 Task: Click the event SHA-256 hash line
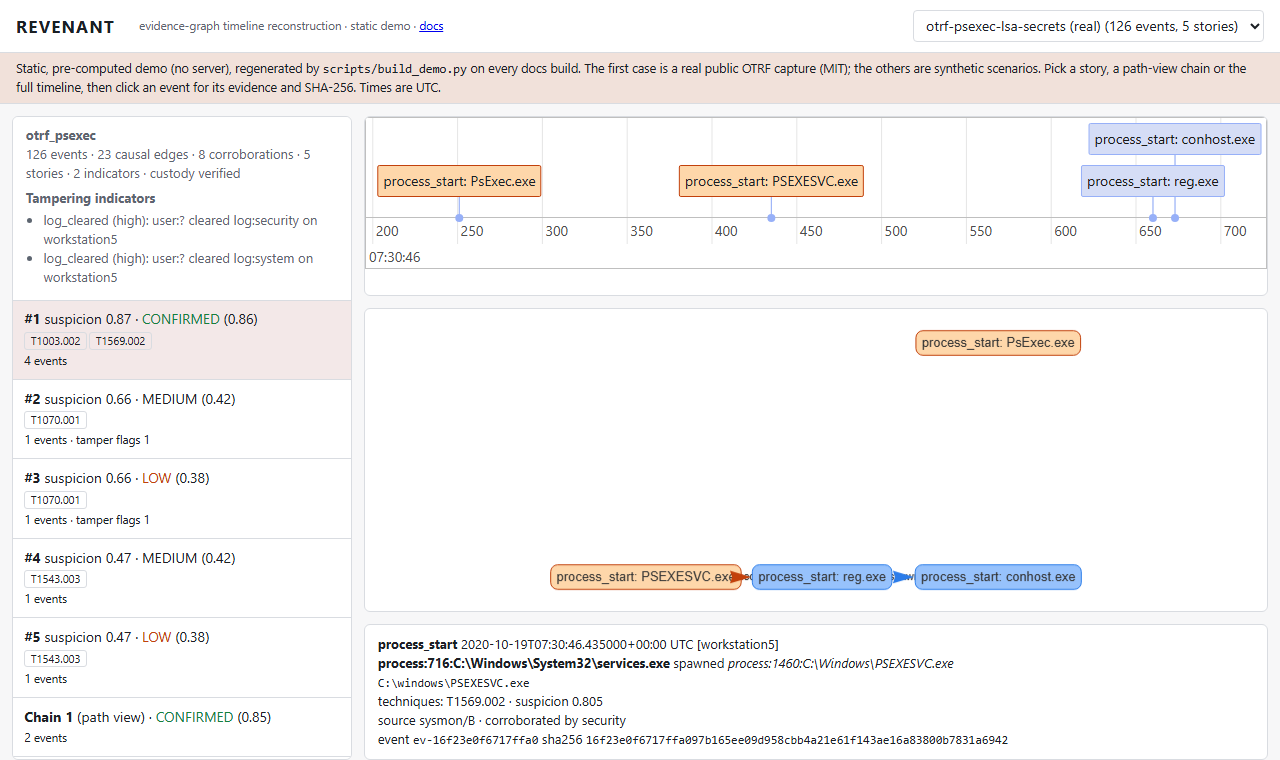point(693,740)
